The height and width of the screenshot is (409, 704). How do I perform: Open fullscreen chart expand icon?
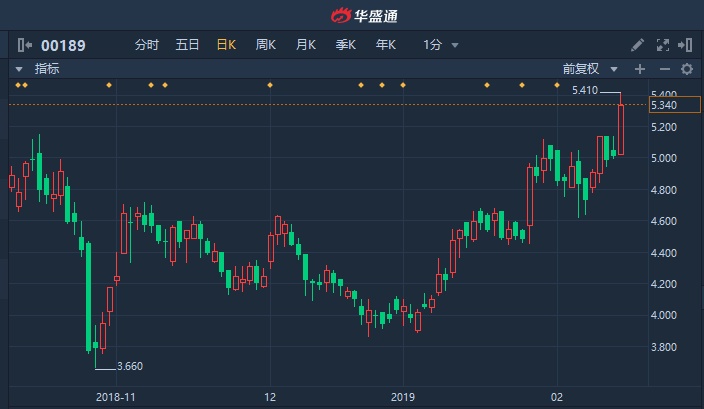(x=663, y=45)
